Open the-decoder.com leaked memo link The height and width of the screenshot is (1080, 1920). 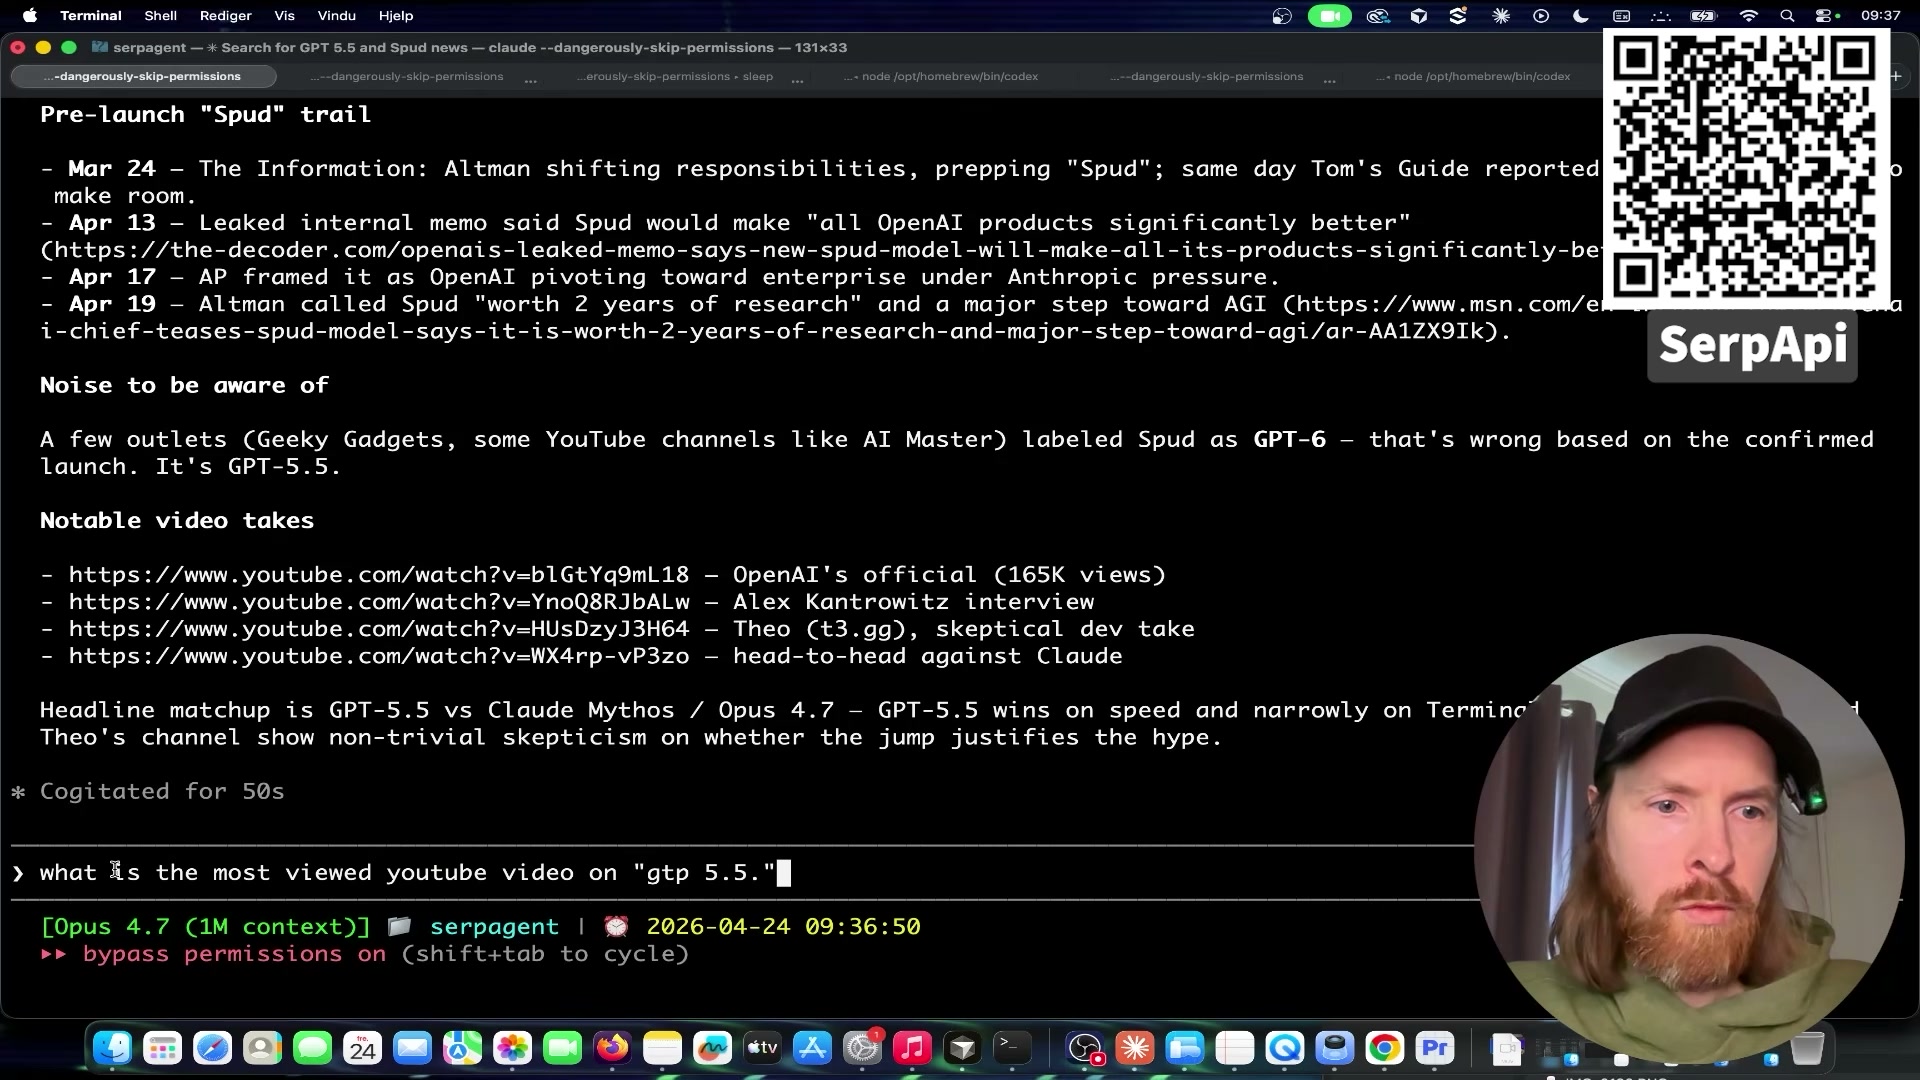(x=820, y=250)
